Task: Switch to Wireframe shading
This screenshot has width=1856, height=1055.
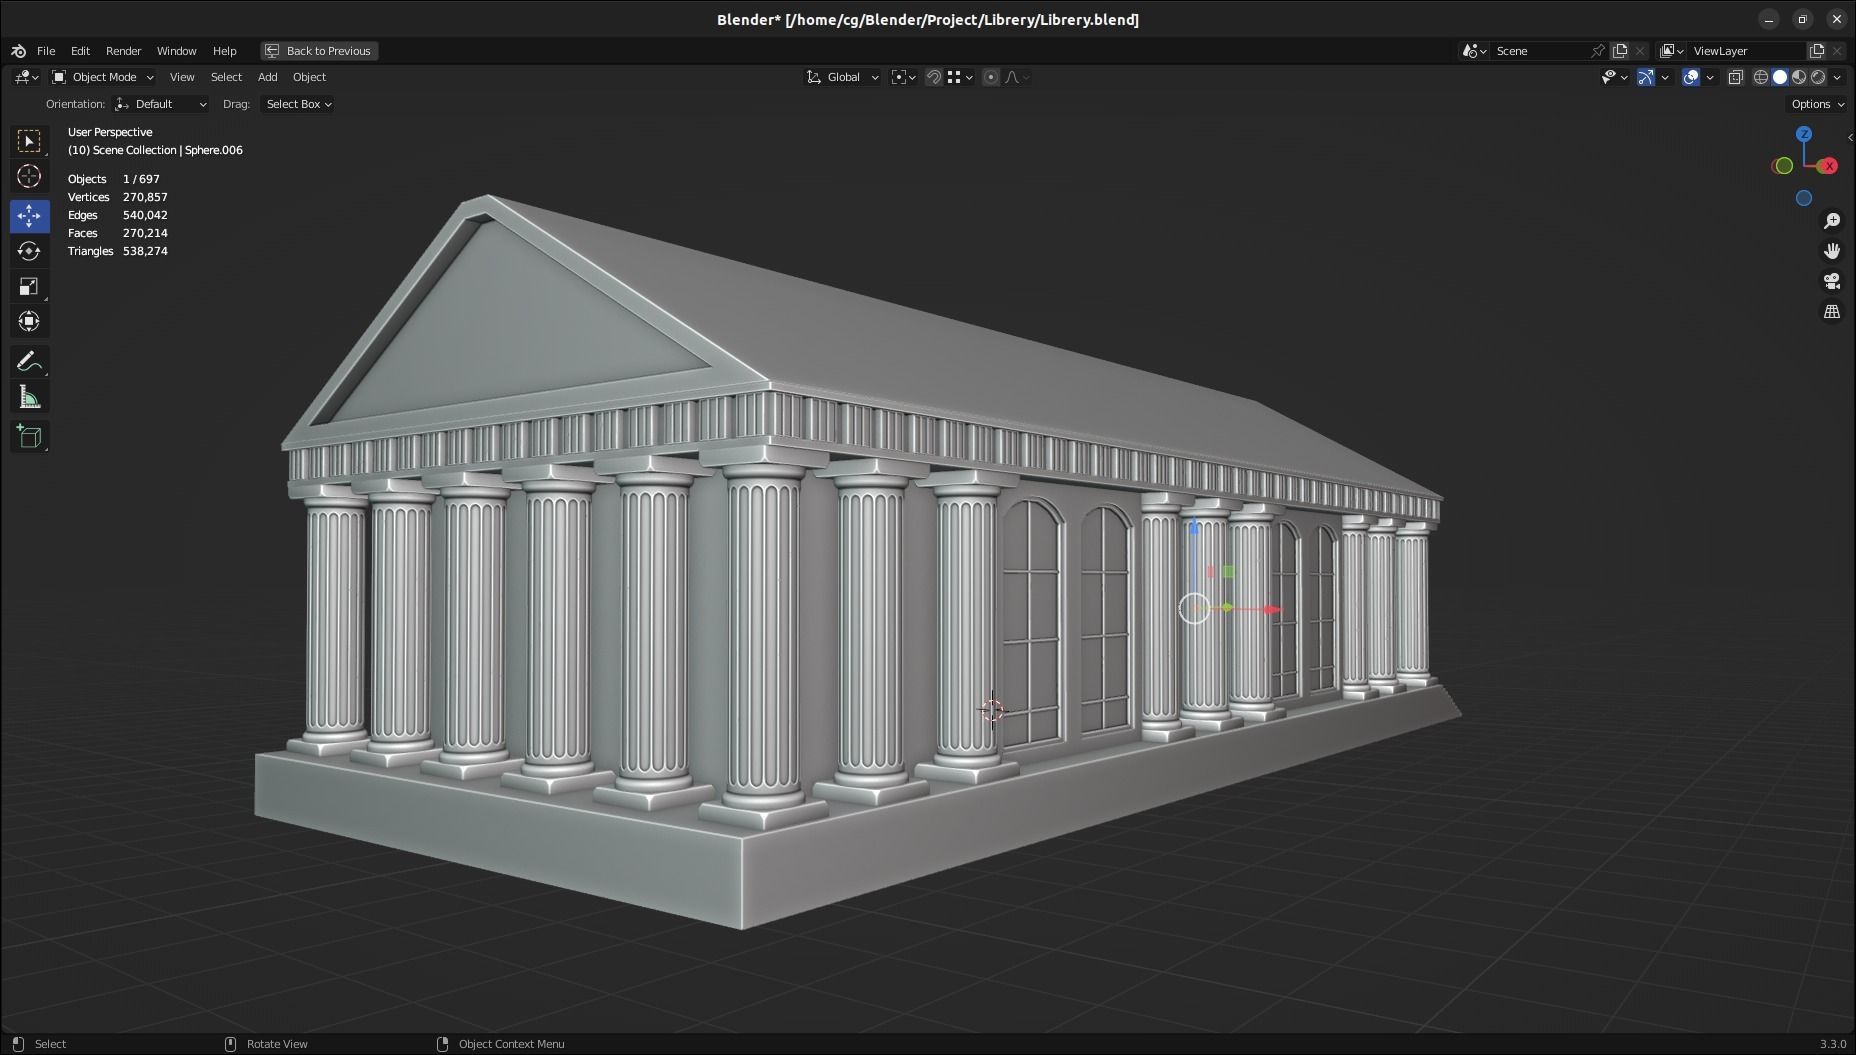Action: pyautogui.click(x=1761, y=77)
